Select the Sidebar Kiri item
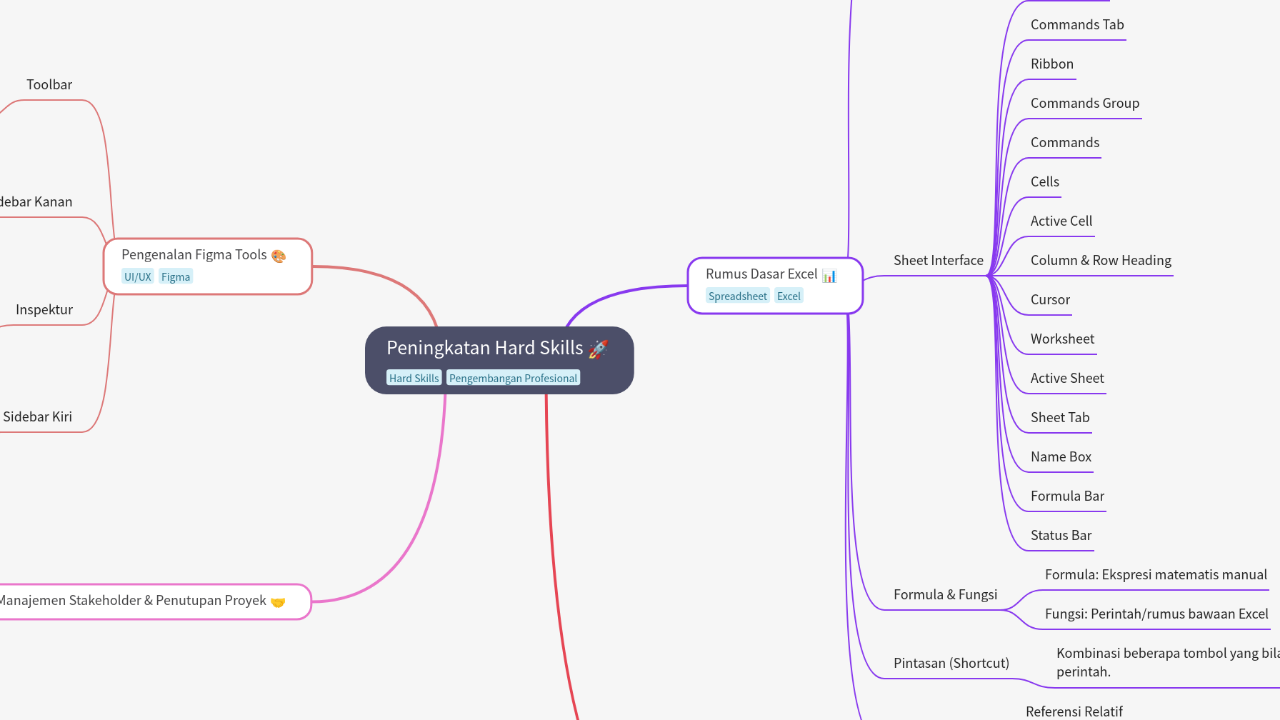The height and width of the screenshot is (720, 1280). coord(37,417)
